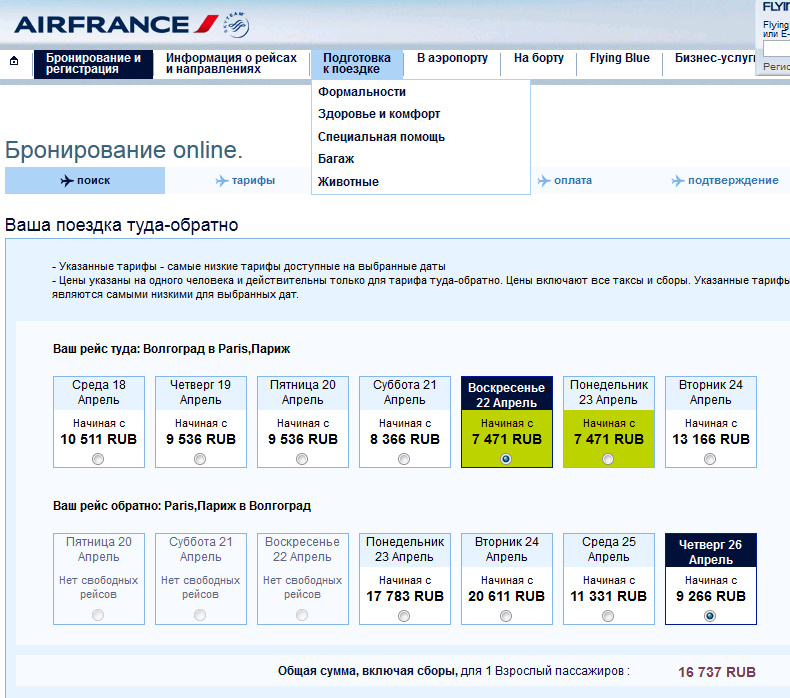
Task: Click the airplane icon beside подтверждение
Action: tap(678, 180)
